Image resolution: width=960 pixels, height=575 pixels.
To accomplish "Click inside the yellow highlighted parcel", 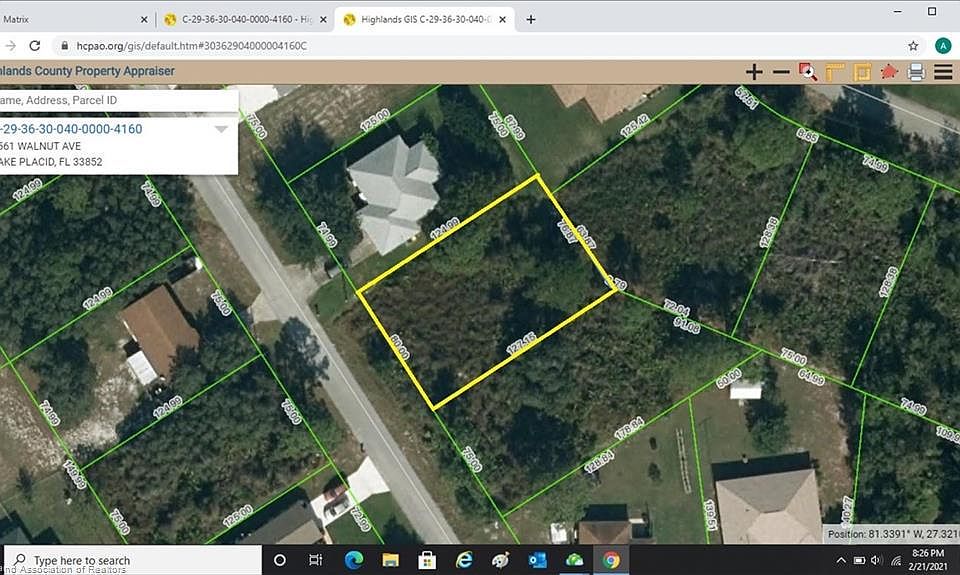I will click(487, 293).
